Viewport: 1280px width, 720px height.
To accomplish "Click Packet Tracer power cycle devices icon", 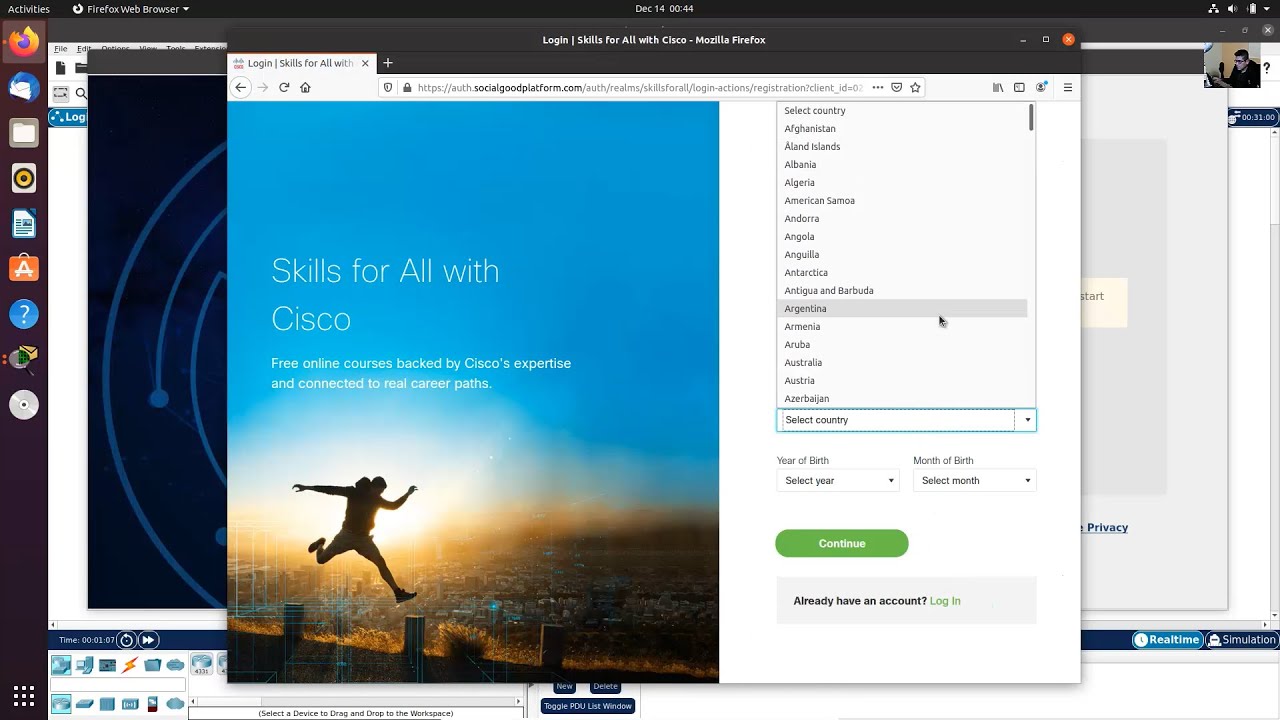I will [126, 640].
